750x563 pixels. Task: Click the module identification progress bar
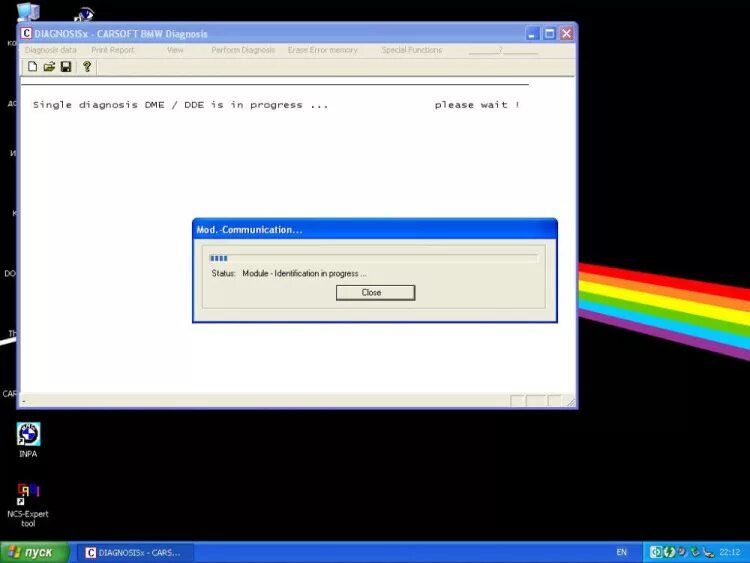point(374,258)
